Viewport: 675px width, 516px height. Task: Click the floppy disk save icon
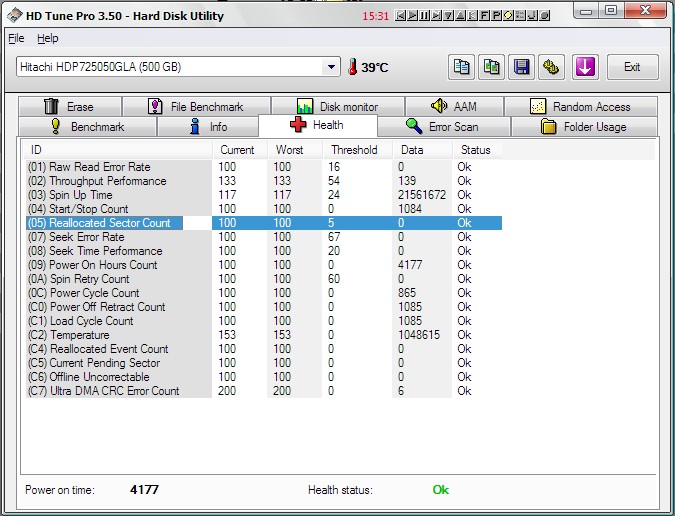[521, 67]
